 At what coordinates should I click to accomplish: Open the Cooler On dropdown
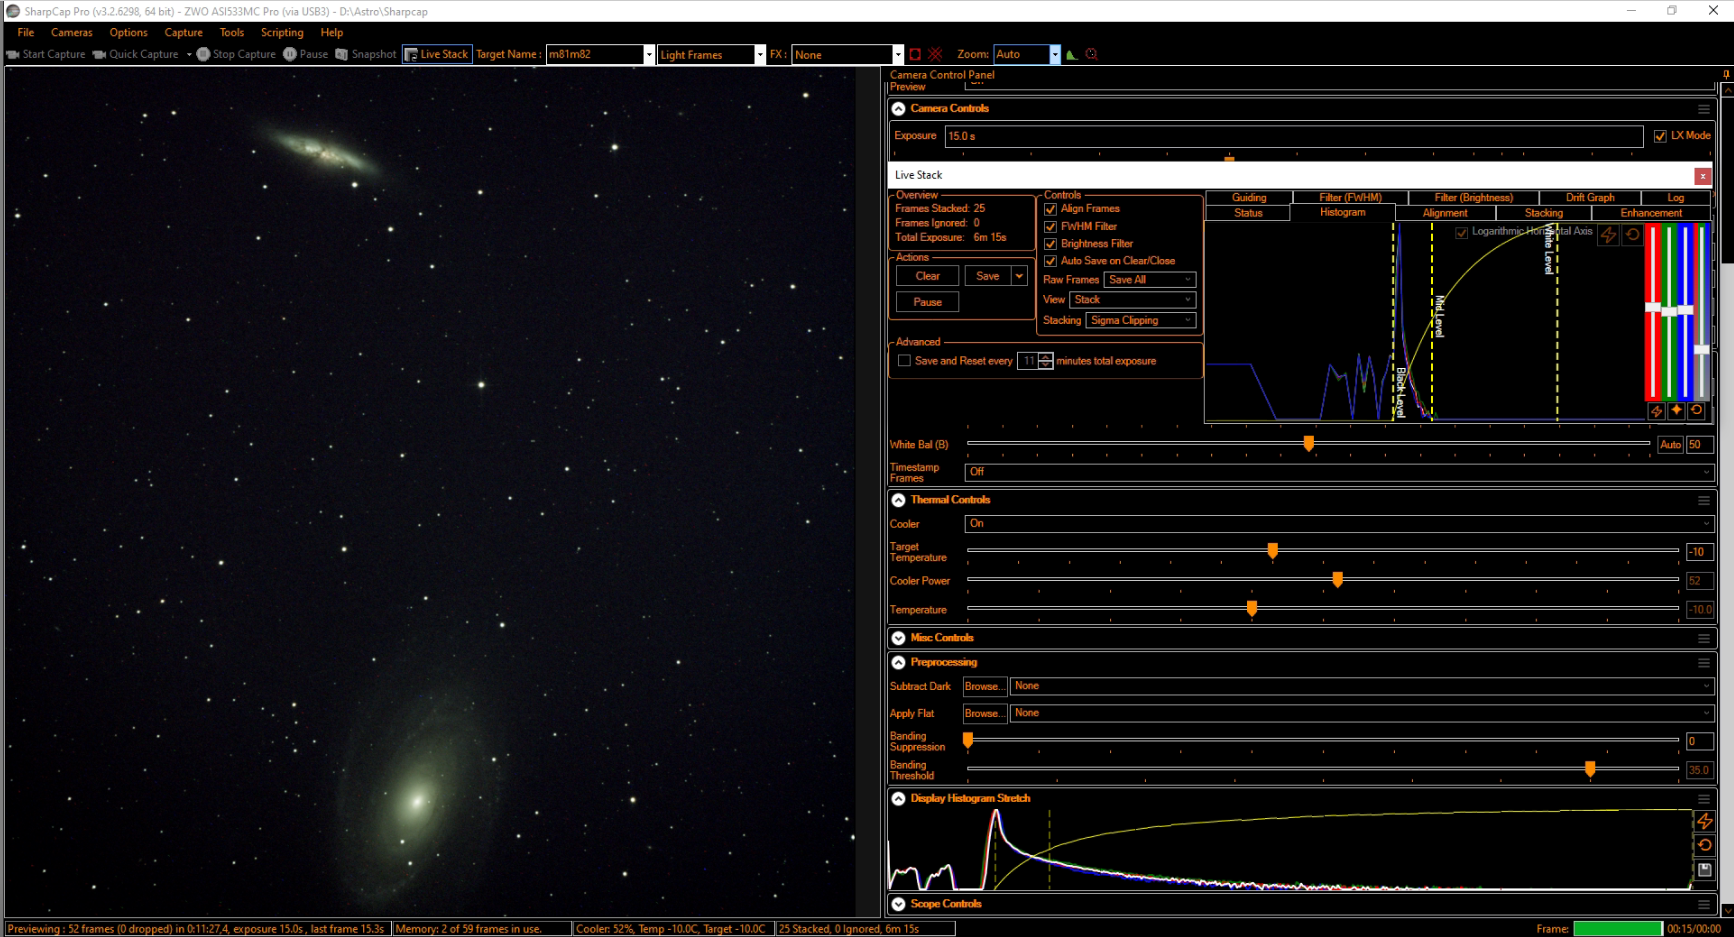point(1339,524)
